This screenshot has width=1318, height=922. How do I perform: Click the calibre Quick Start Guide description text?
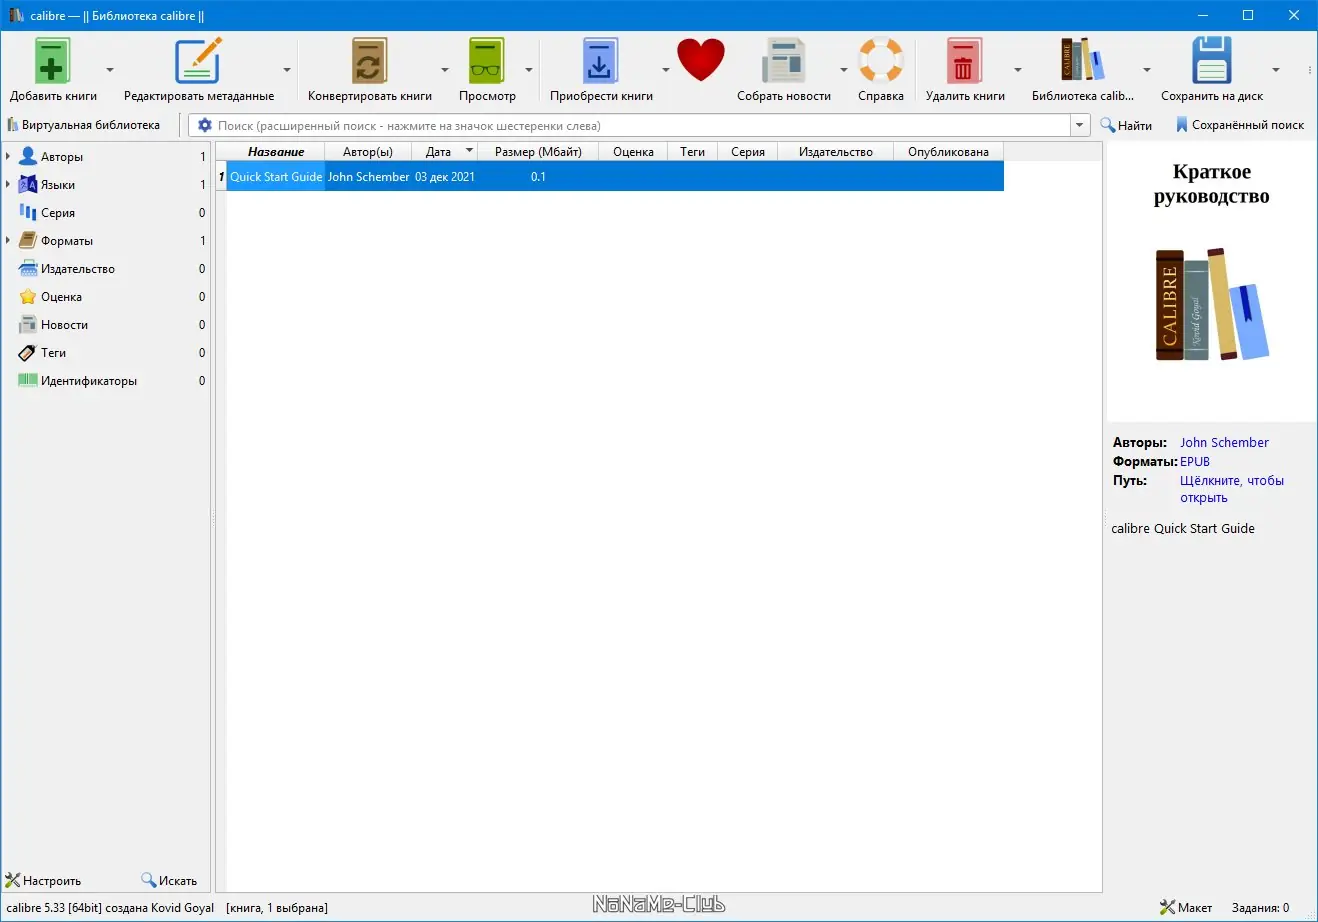[x=1183, y=528]
